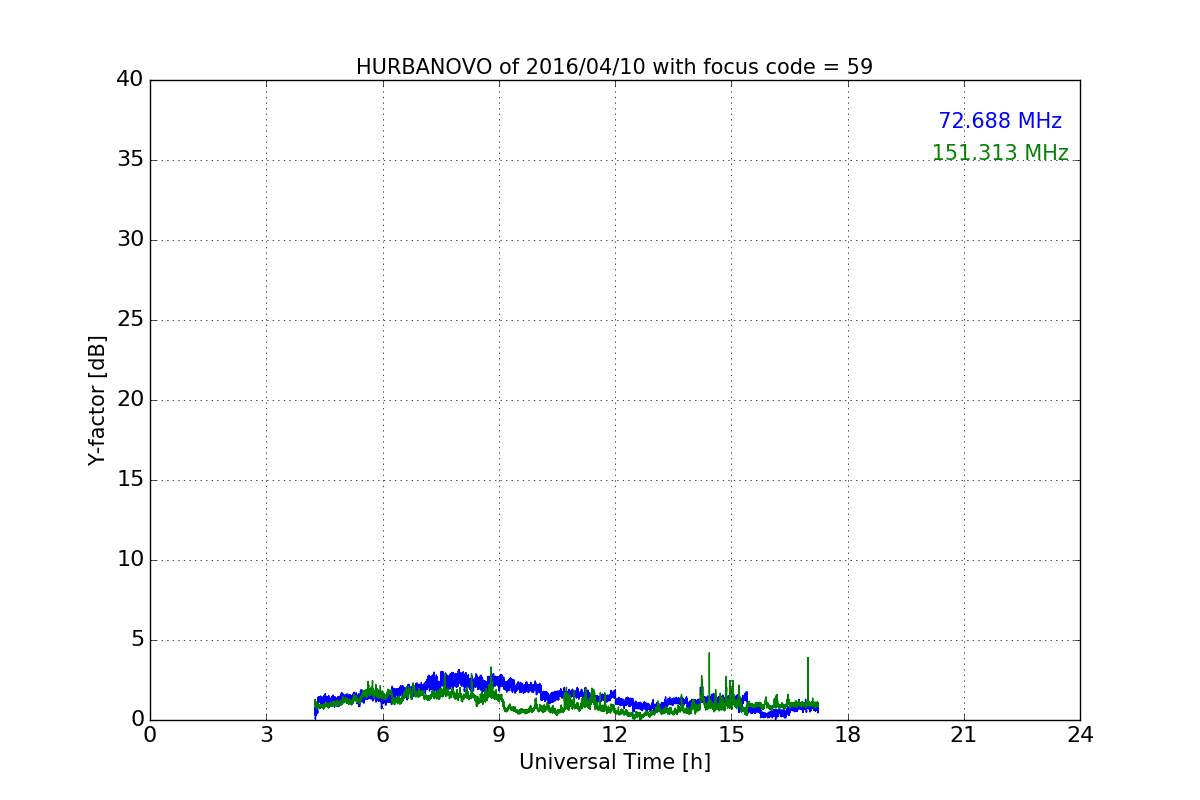Click the blue trace peak near 8 h
Image resolution: width=1200 pixels, height=800 pixels.
click(x=459, y=679)
